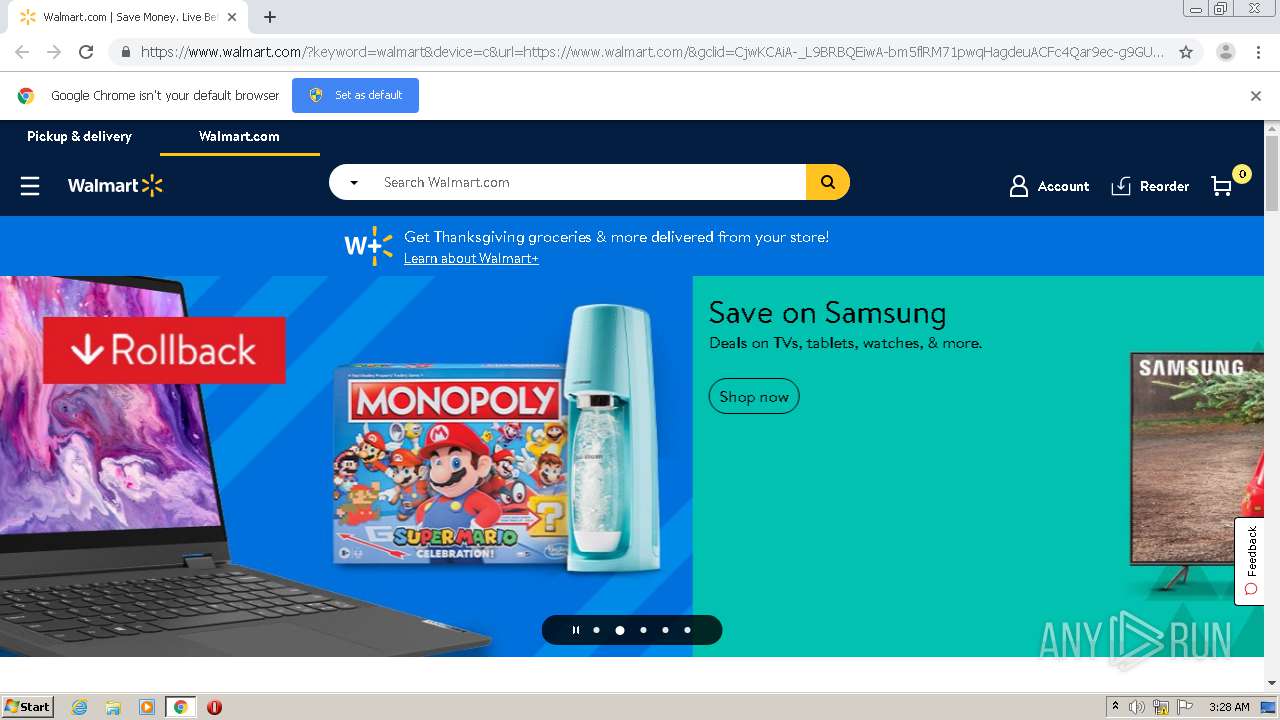This screenshot has height=720, width=1280.
Task: Open a new browser tab
Action: (x=270, y=17)
